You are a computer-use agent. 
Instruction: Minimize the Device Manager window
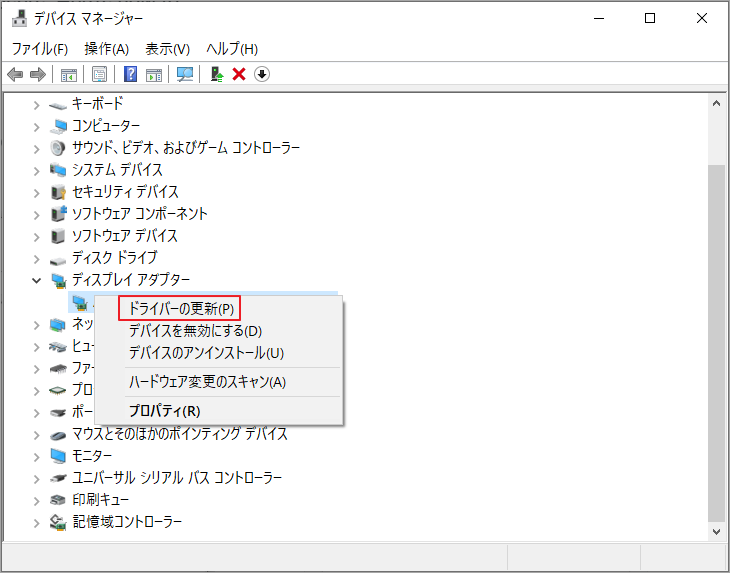[x=599, y=18]
